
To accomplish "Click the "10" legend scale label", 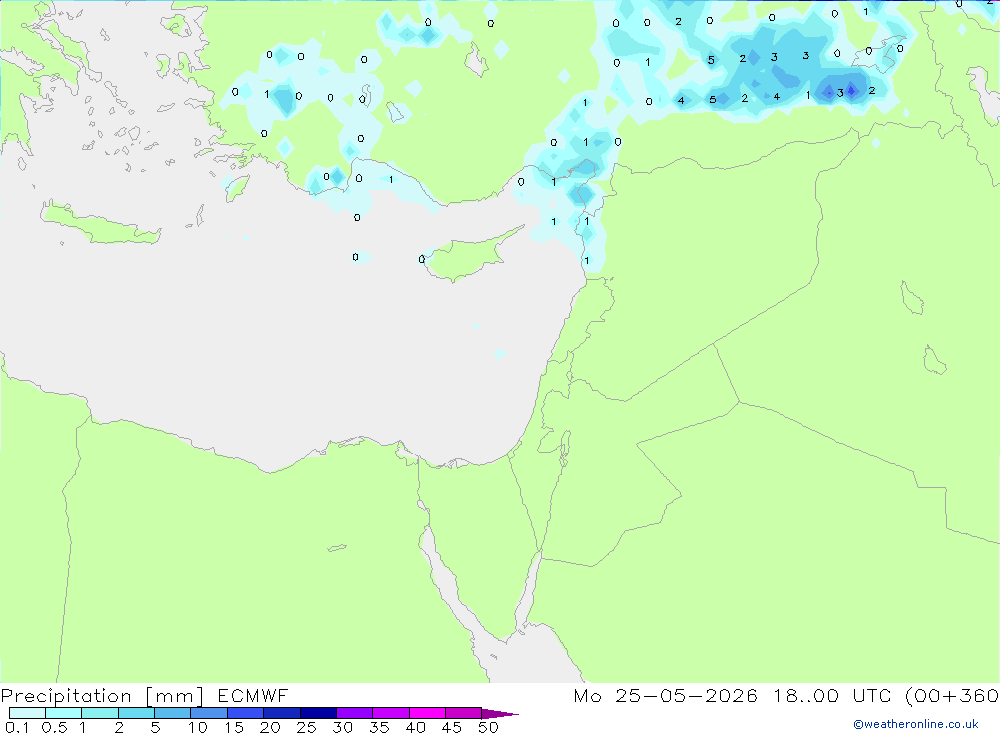I will (x=198, y=727).
